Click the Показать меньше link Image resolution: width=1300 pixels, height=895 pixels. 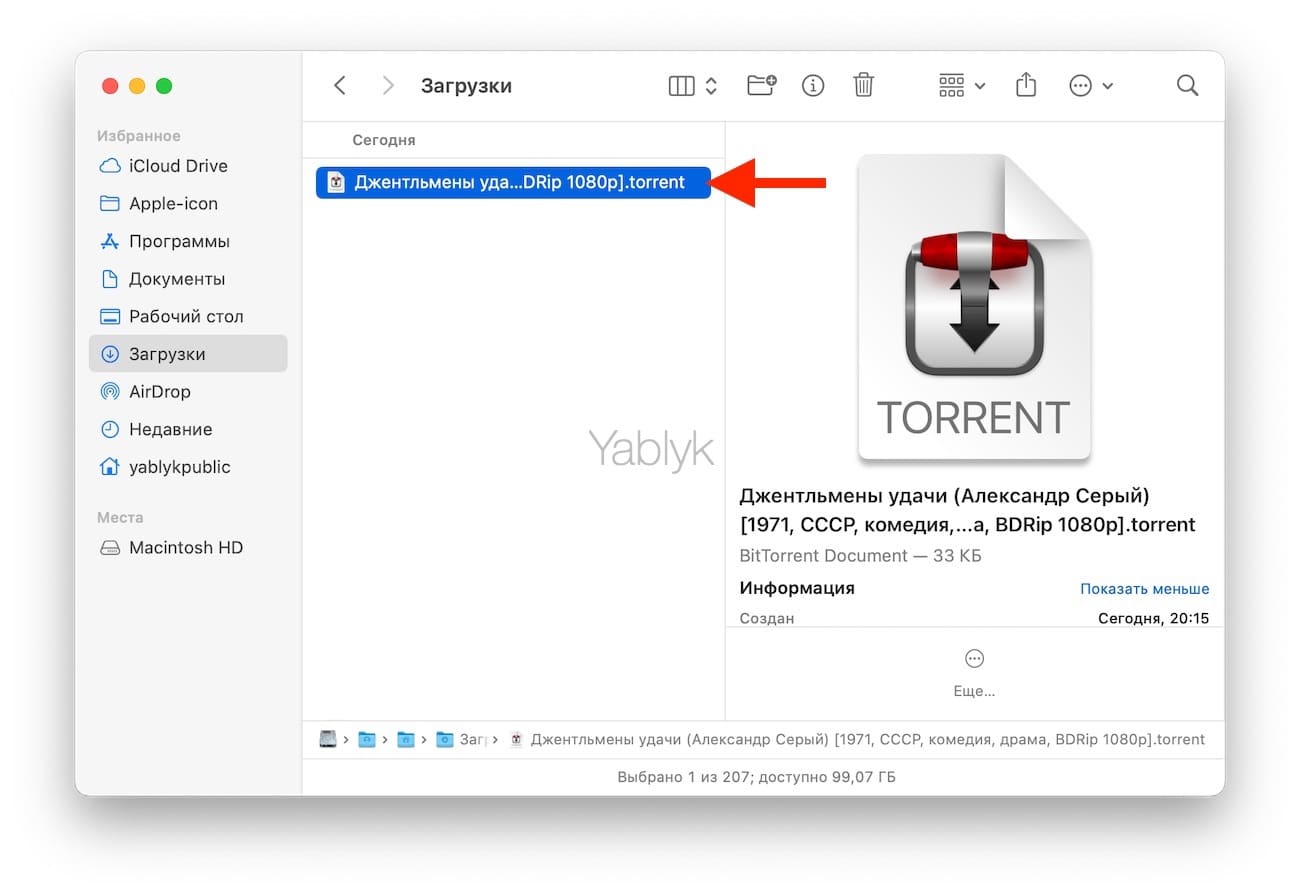pyautogui.click(x=1144, y=589)
